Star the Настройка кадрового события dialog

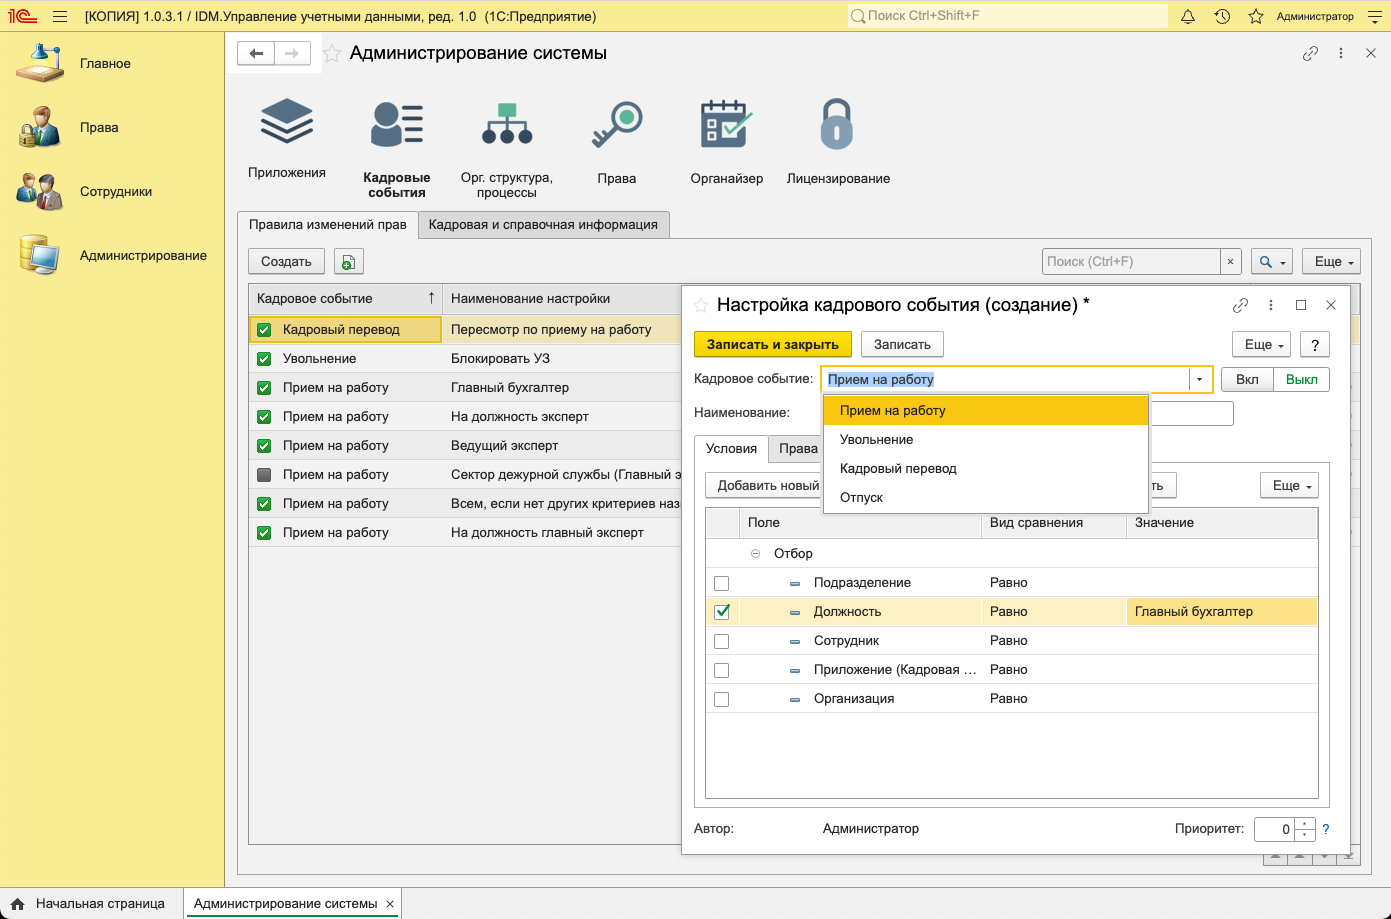pos(701,305)
